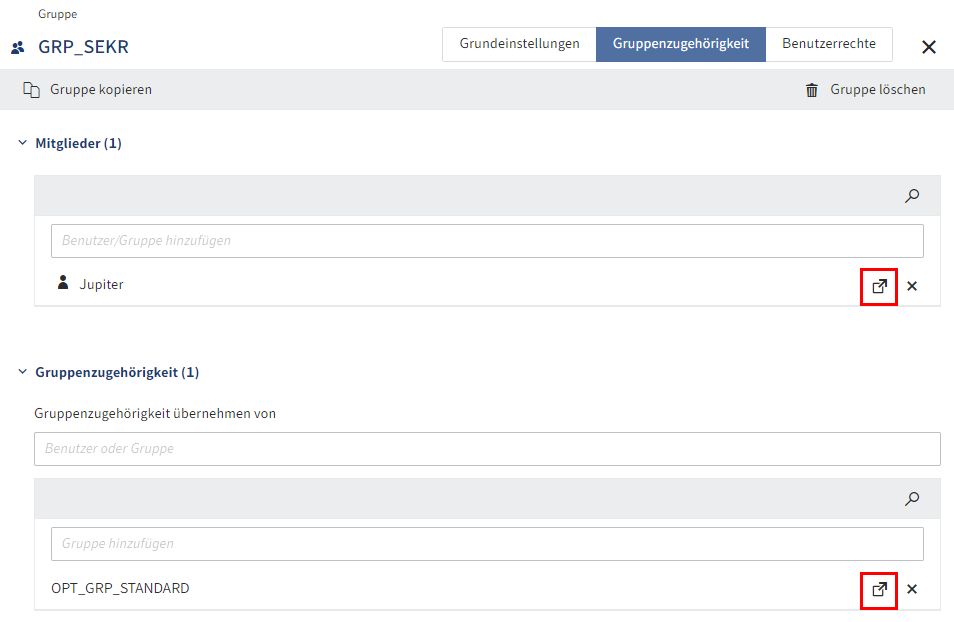Collapse the Gruppenzugehörigkeit (1) section

coord(22,371)
